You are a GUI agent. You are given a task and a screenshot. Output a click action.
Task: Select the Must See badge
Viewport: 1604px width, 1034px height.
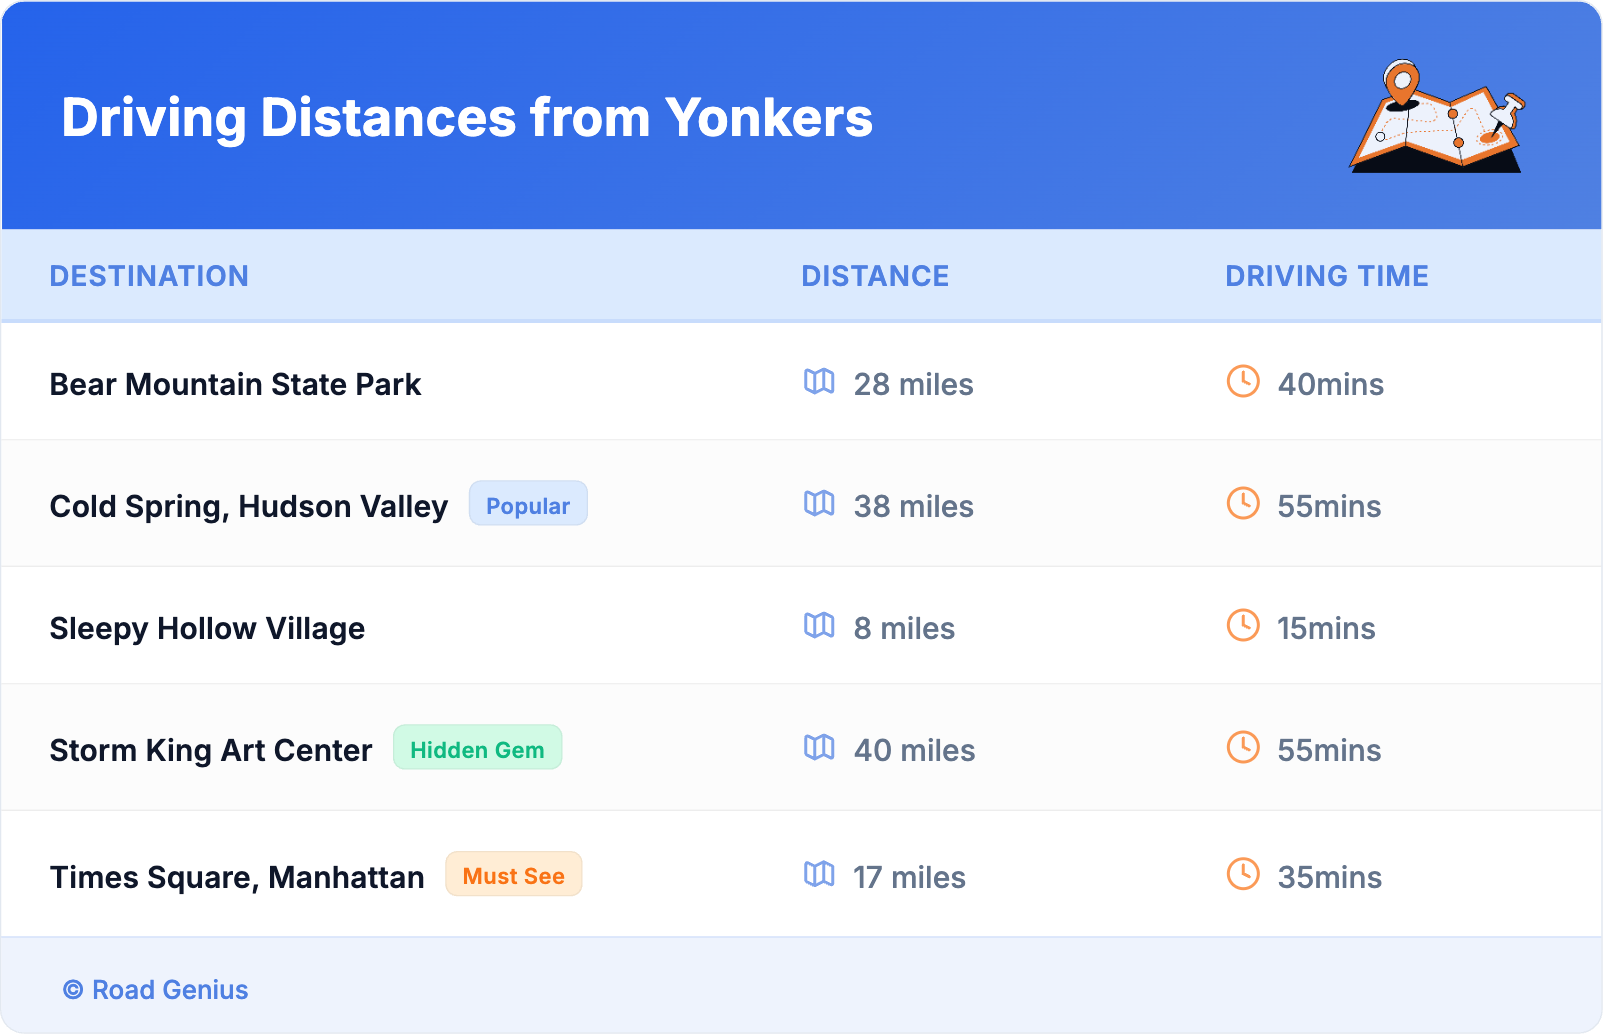click(x=513, y=875)
